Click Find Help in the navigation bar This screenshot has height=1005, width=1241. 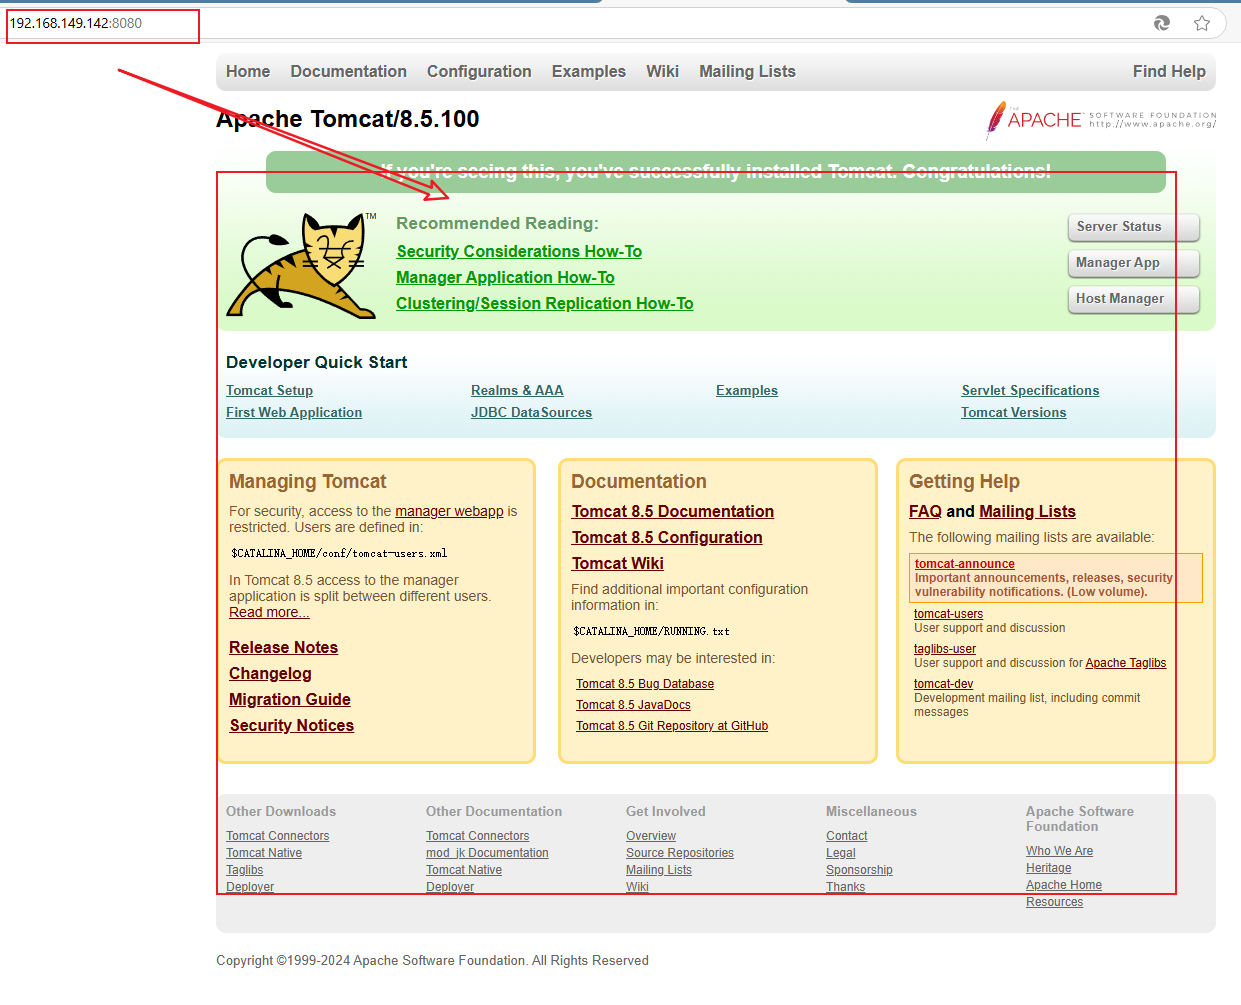[1169, 71]
